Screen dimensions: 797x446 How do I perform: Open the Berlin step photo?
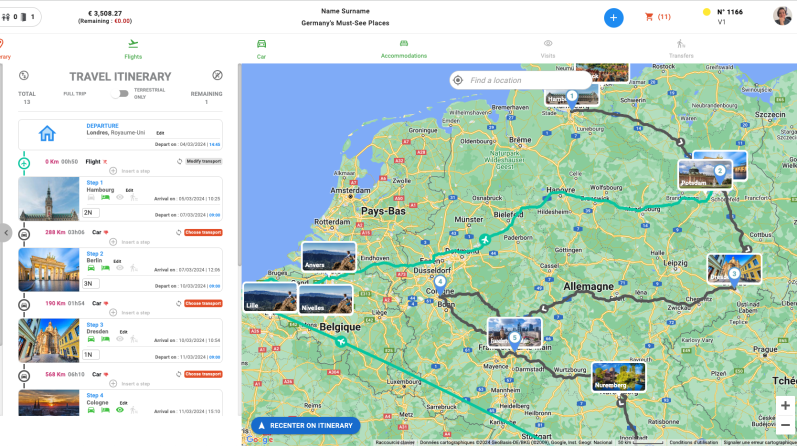[x=49, y=270]
